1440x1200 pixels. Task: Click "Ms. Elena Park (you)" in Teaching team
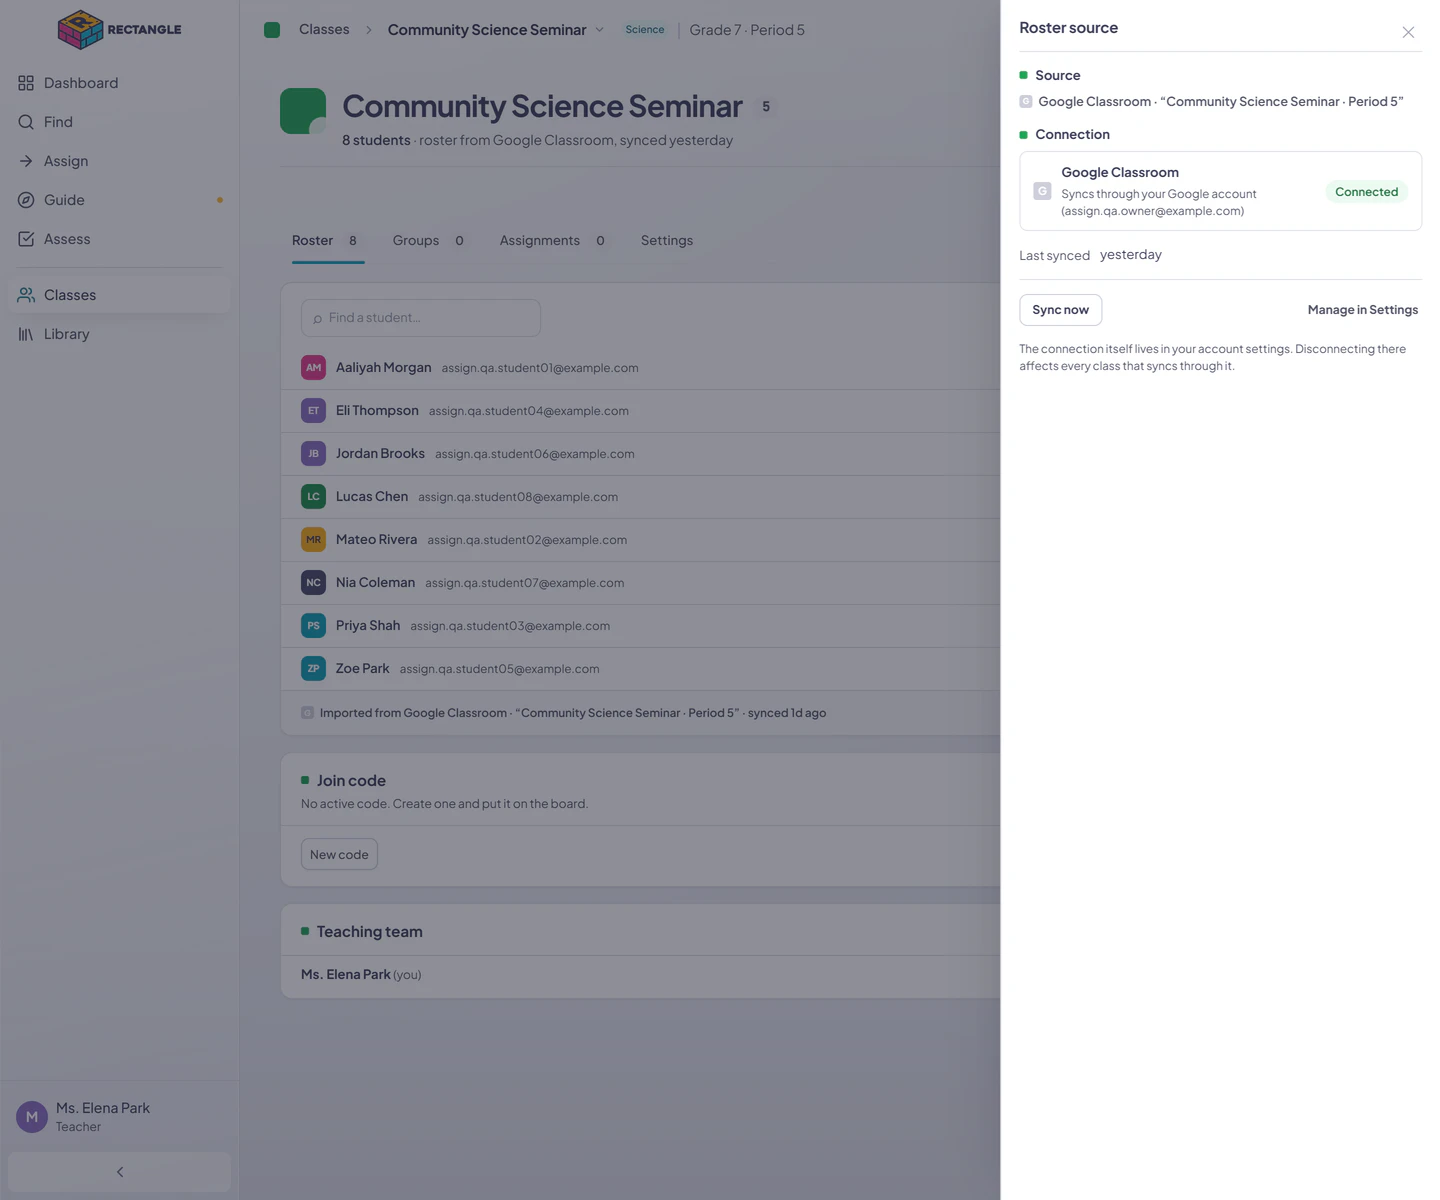361,975
